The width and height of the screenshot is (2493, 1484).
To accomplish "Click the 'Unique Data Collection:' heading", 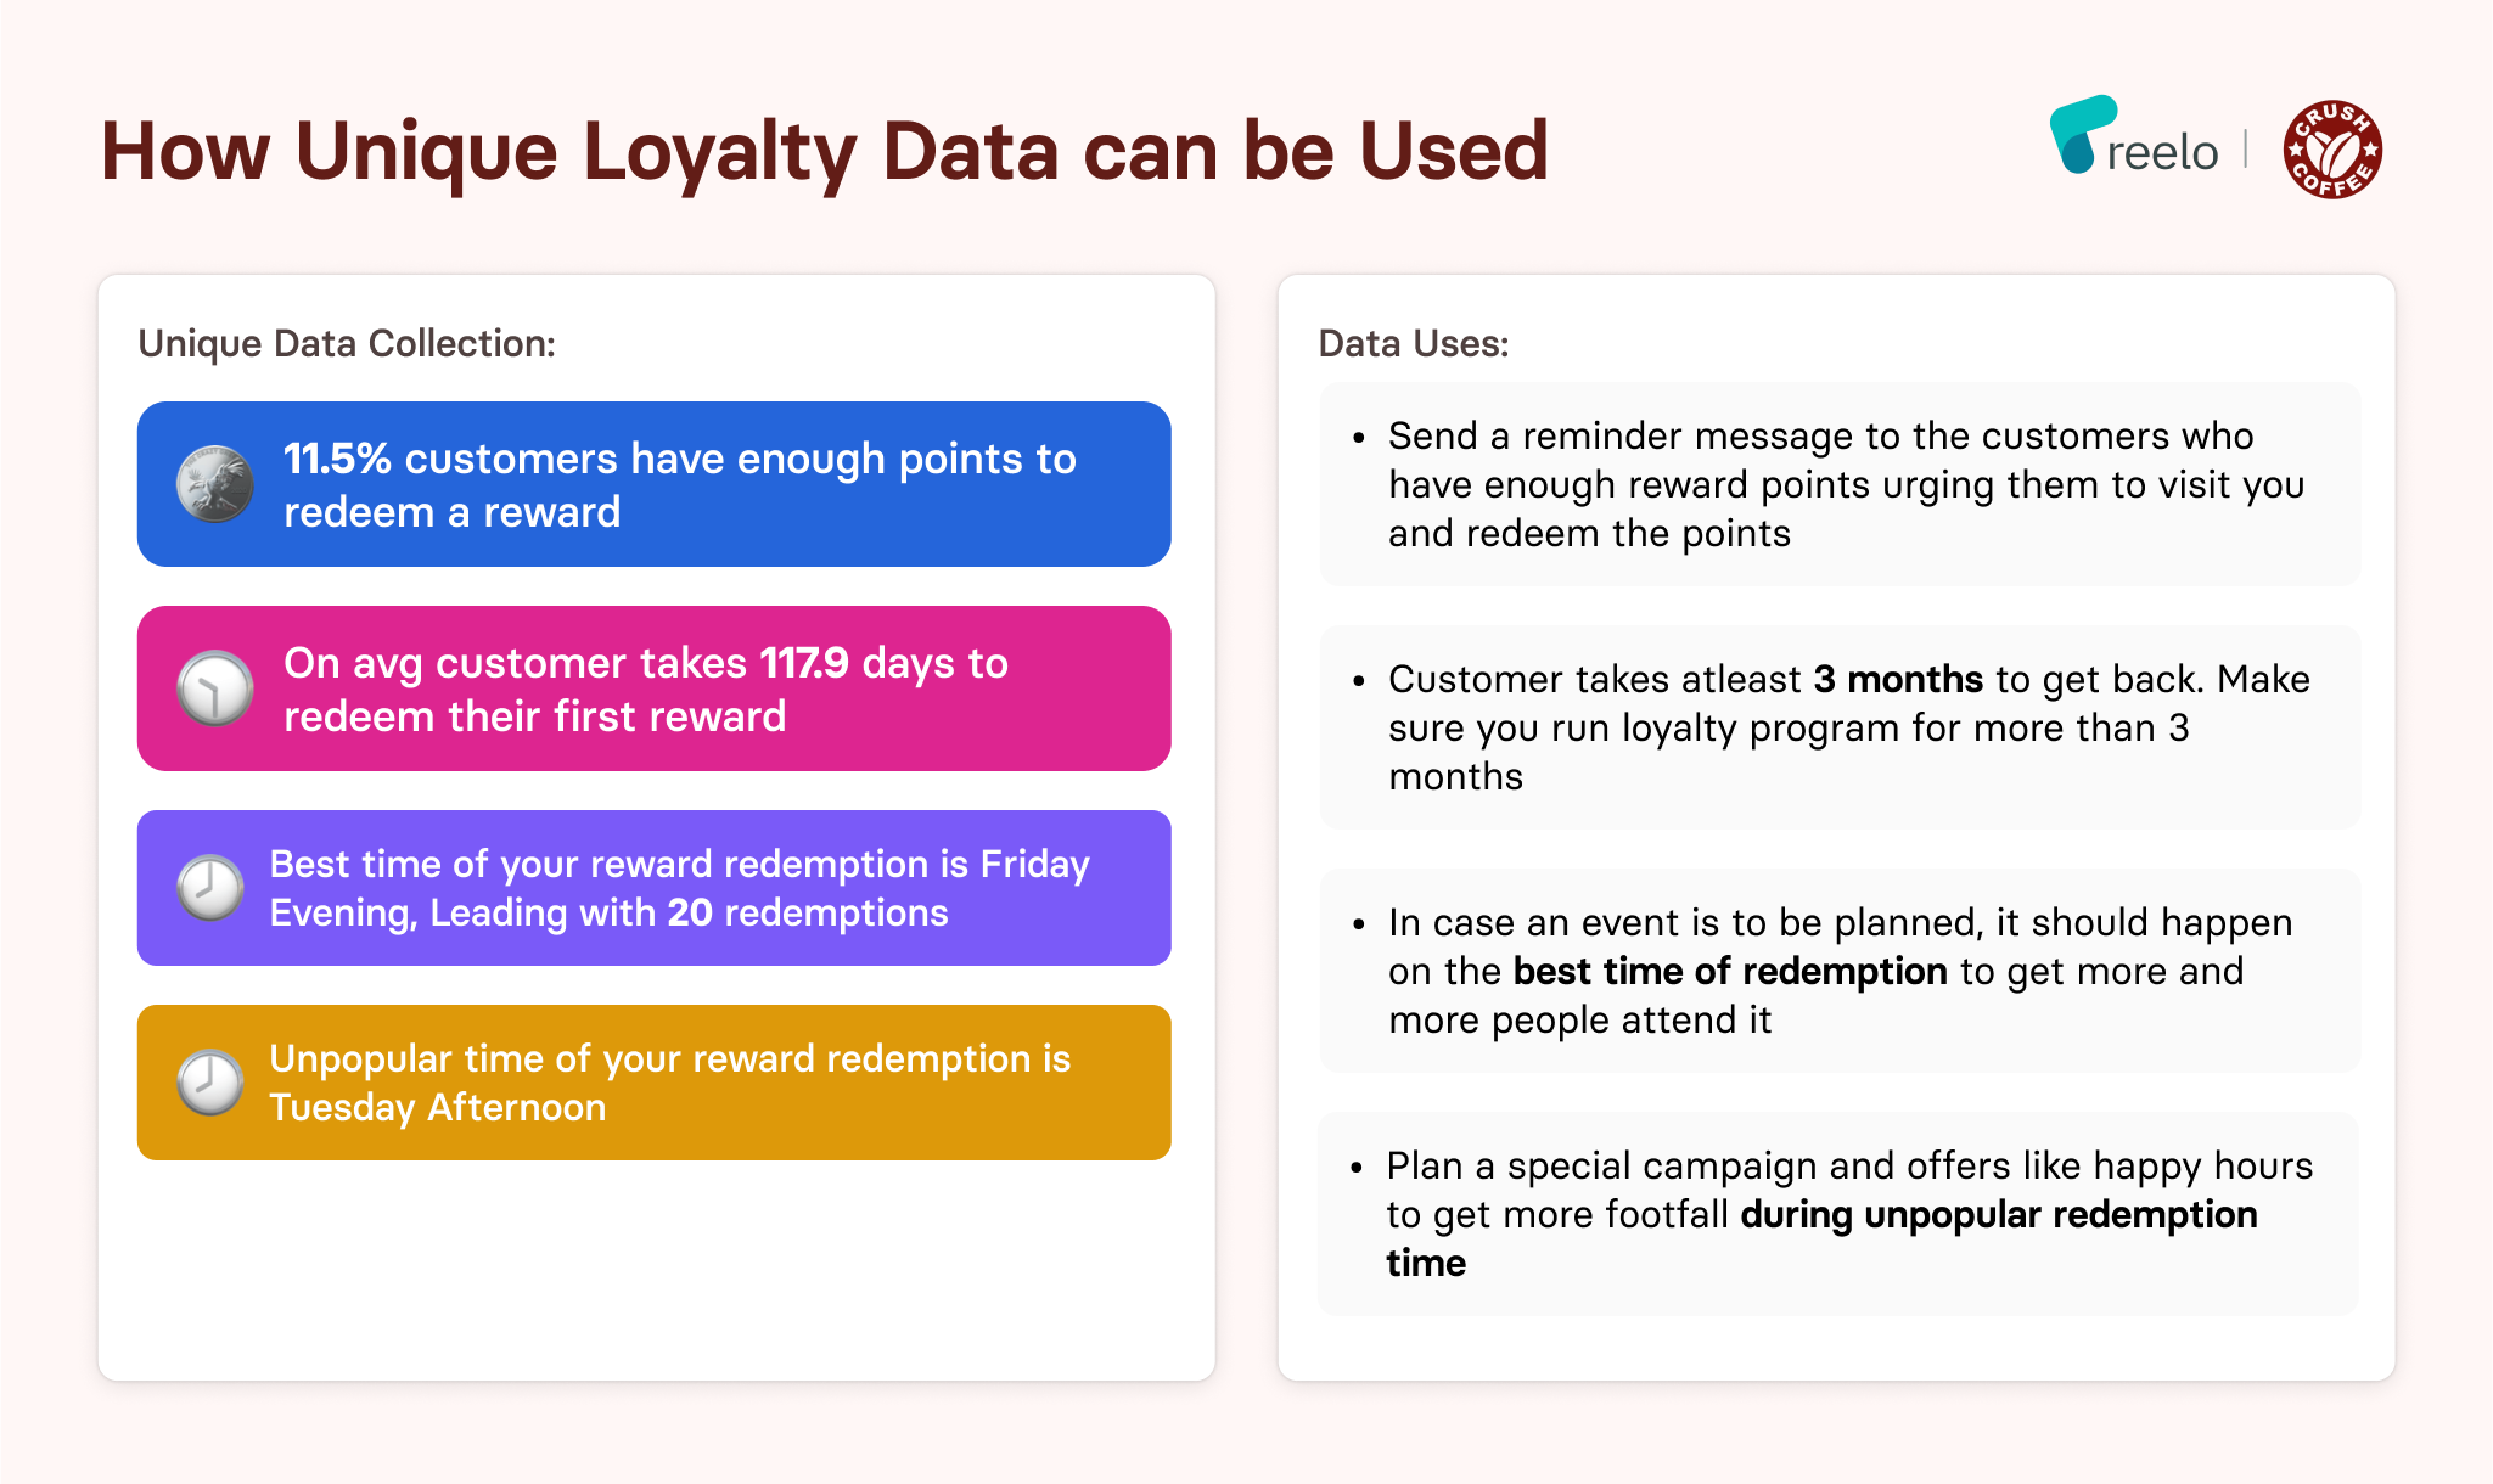I will pos(346,344).
